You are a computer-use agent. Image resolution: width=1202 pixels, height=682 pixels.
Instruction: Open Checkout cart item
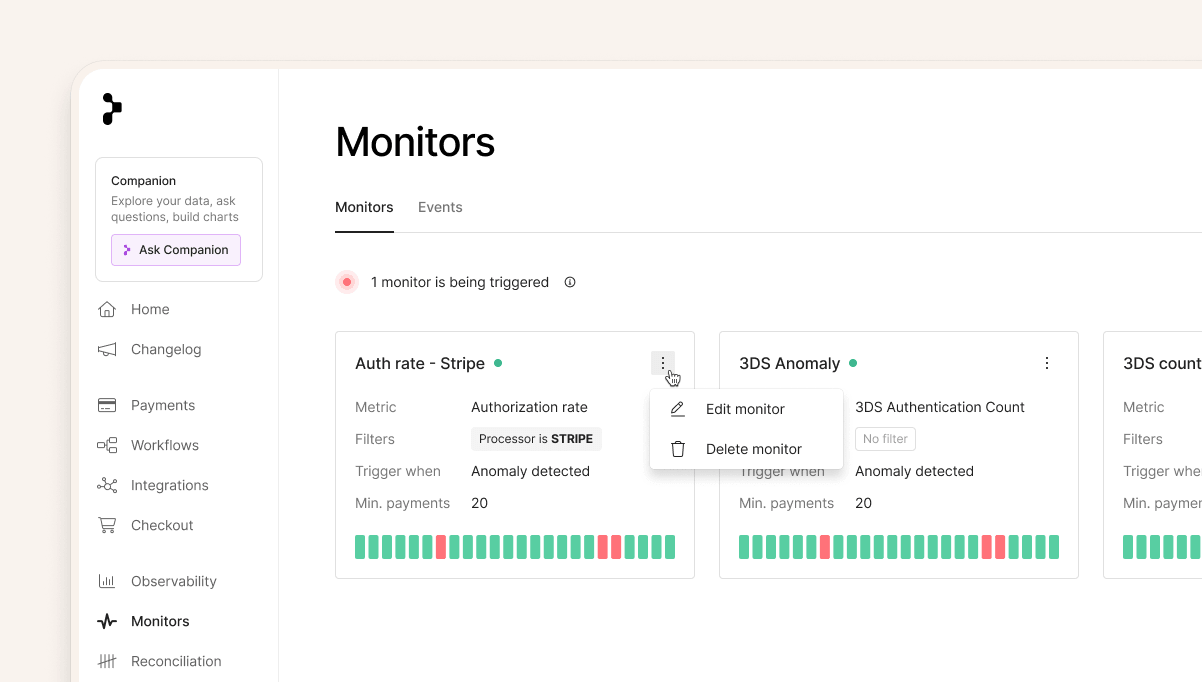pyautogui.click(x=145, y=525)
